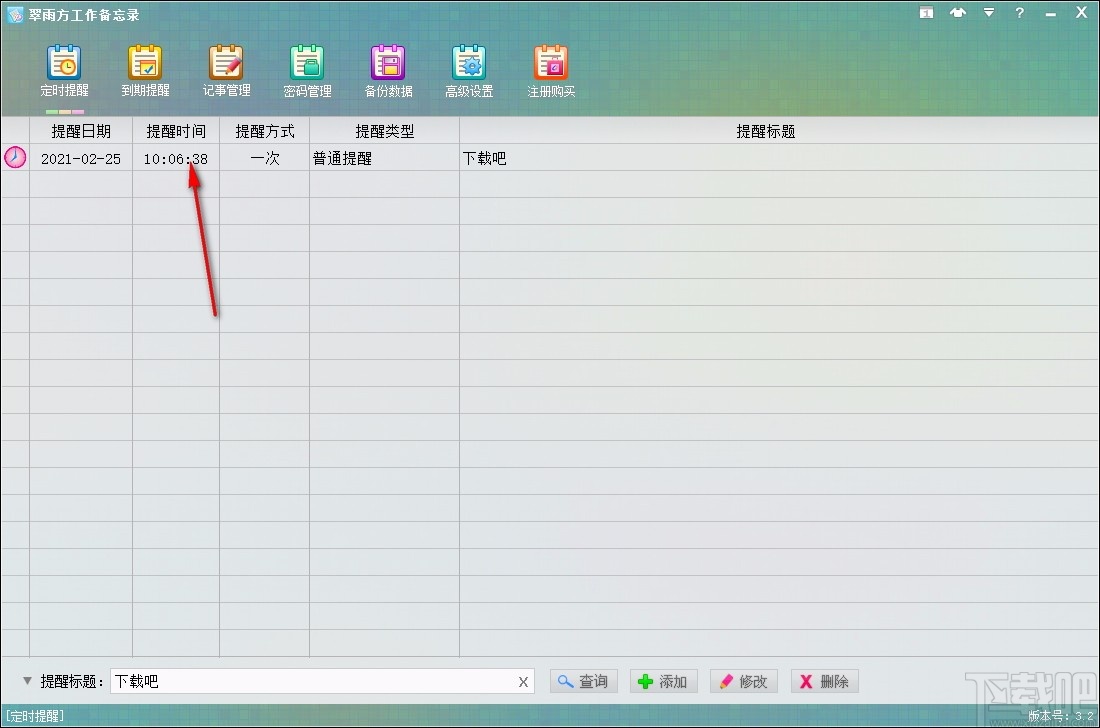This screenshot has width=1100, height=728.
Task: Click the app logo icon in the title bar
Action: 14,14
